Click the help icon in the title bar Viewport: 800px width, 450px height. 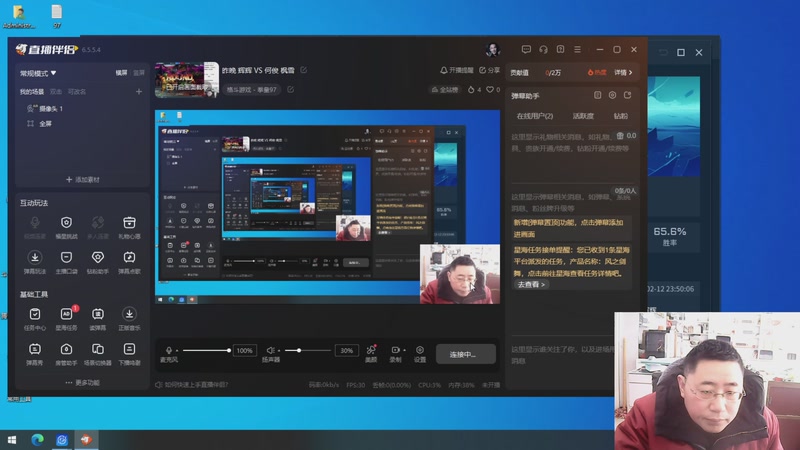click(560, 49)
